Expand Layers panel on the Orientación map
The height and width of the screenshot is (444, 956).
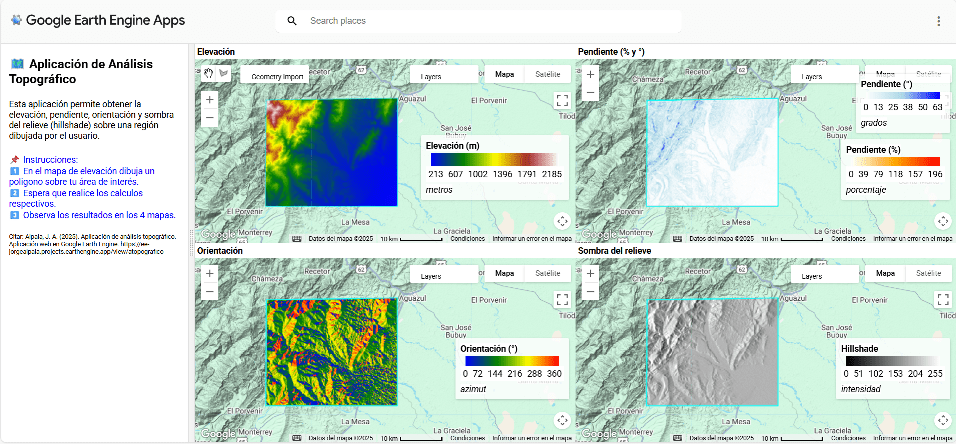click(x=431, y=274)
